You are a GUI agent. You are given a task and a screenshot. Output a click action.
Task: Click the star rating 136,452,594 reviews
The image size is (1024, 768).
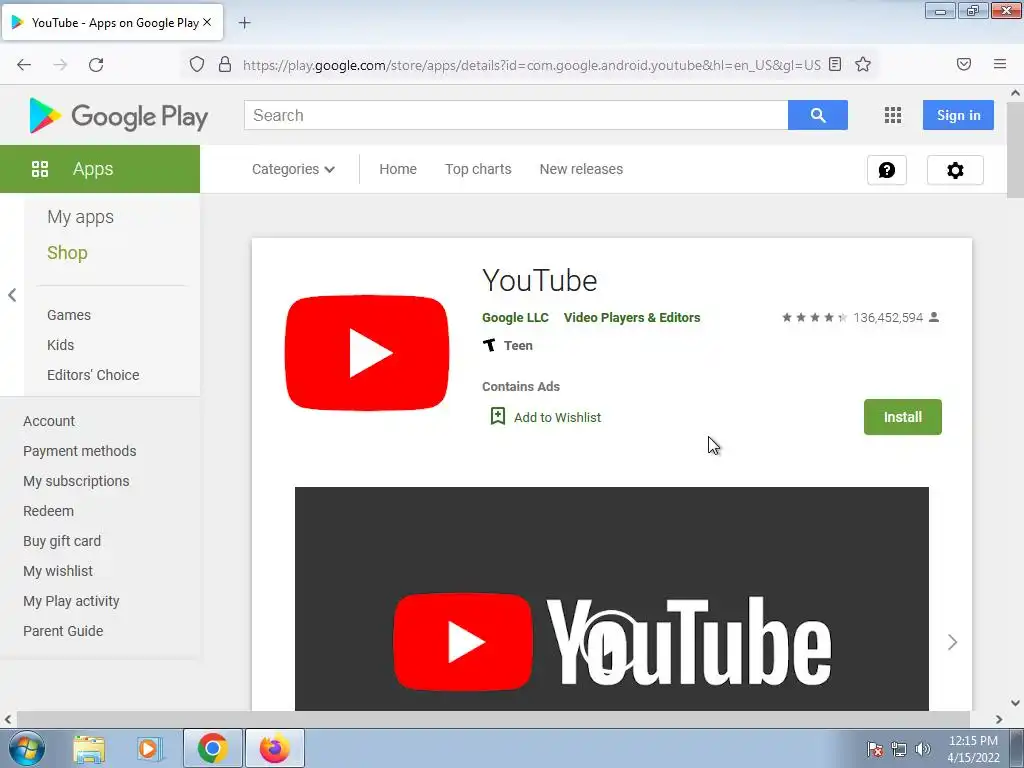860,317
